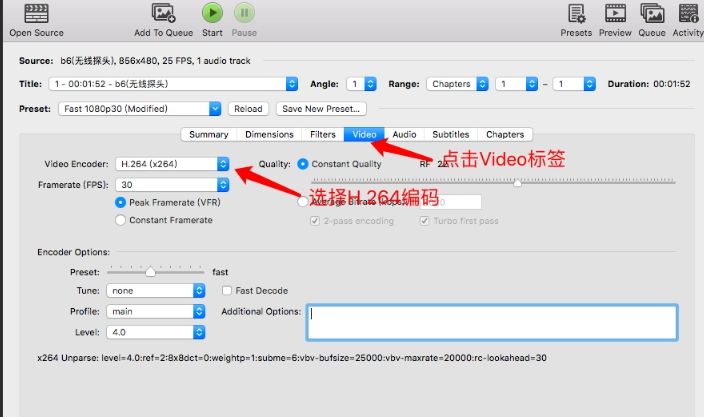Switch to the Summary tab
Viewport: 704px width, 417px height.
point(209,134)
